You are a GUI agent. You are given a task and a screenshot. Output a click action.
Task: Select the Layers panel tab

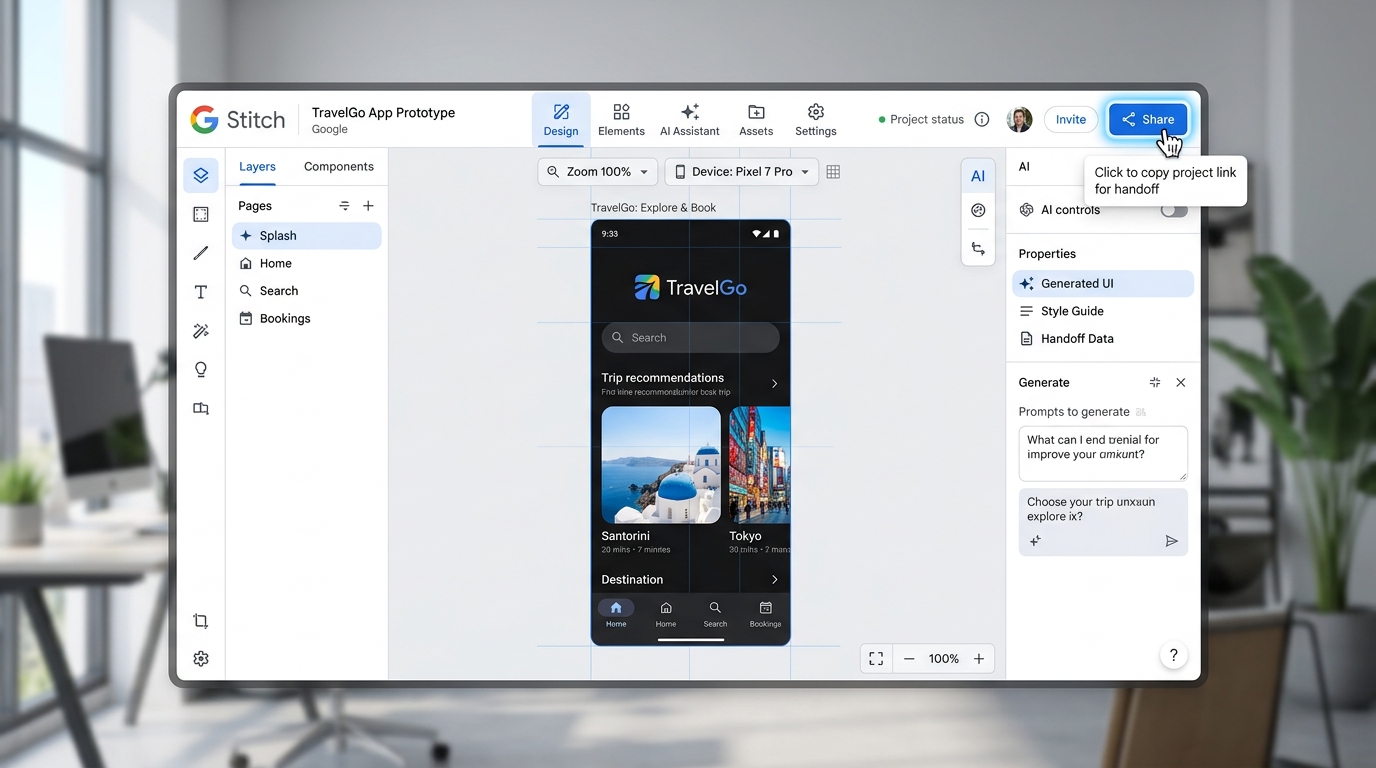[257, 167]
